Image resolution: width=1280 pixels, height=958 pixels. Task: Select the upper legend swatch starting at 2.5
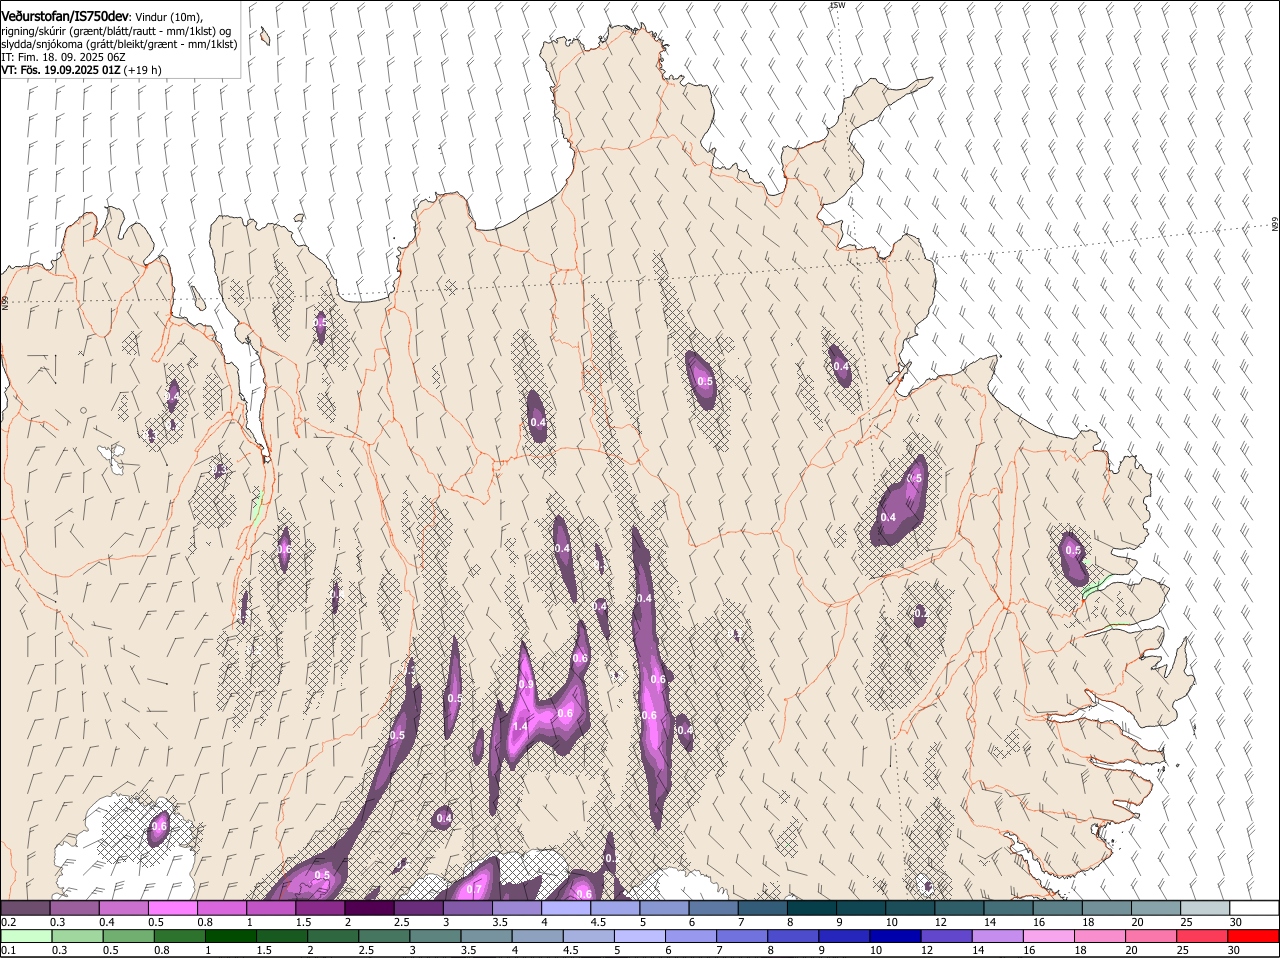(418, 907)
